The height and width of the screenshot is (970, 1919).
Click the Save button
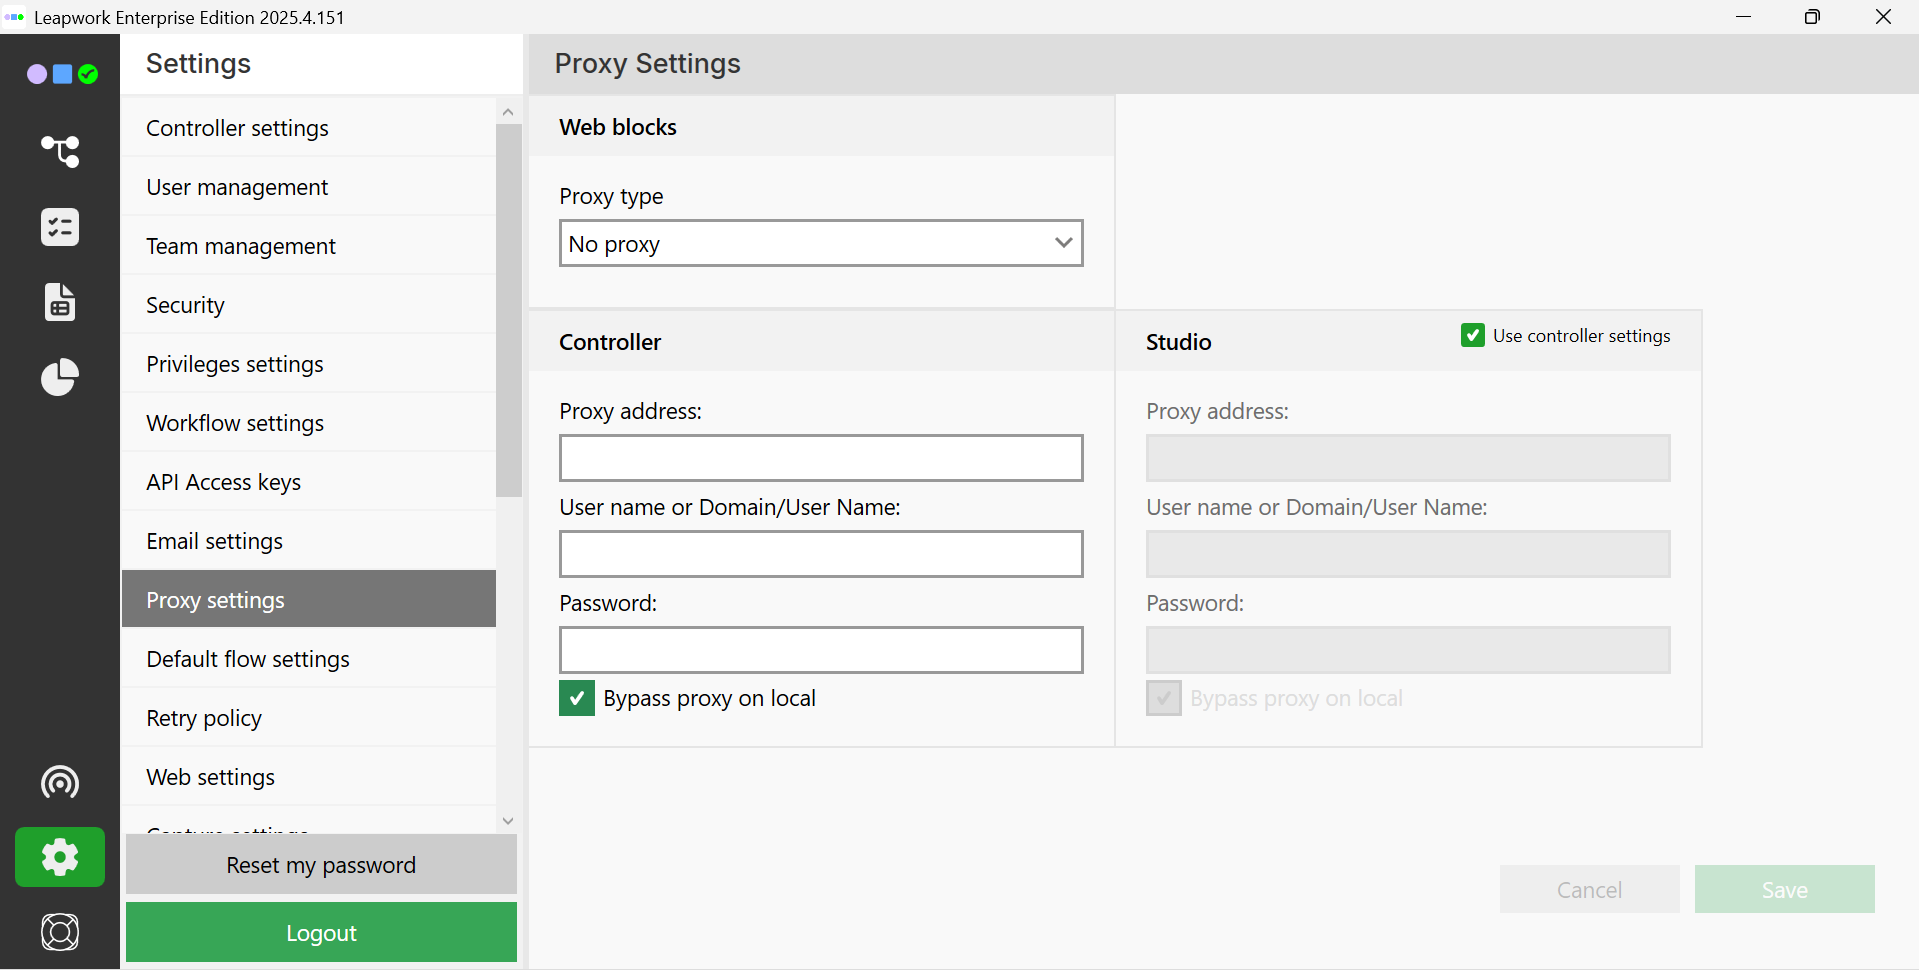[1784, 889]
